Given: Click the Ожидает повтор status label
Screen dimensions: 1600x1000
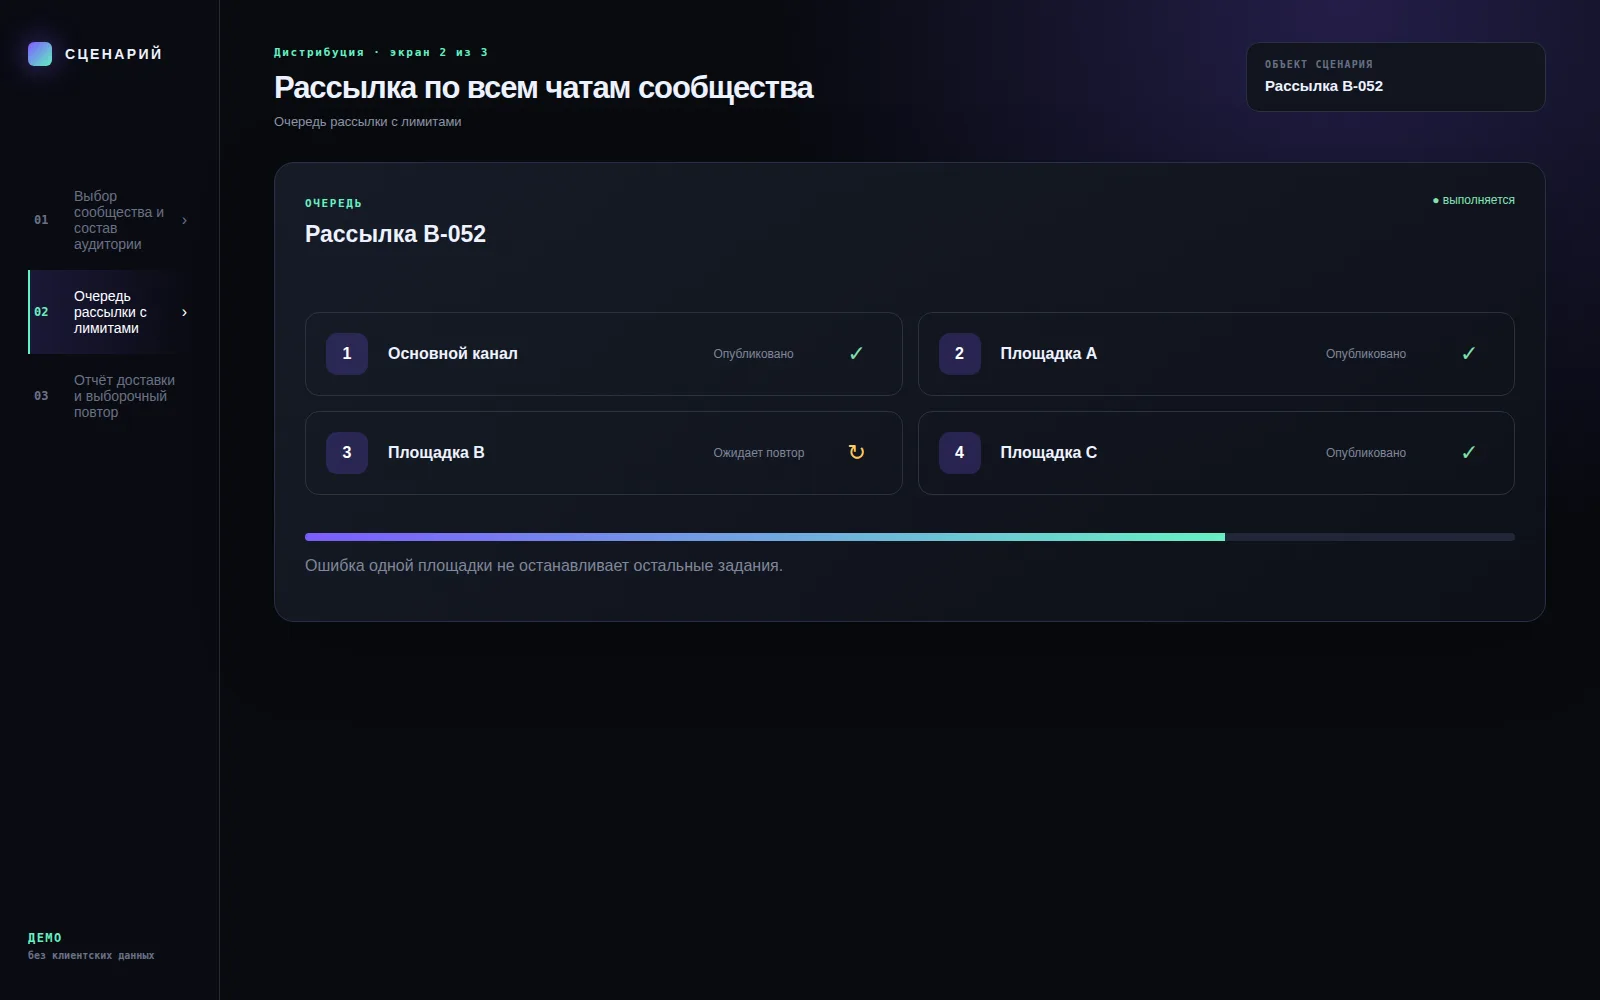Looking at the screenshot, I should [x=758, y=453].
